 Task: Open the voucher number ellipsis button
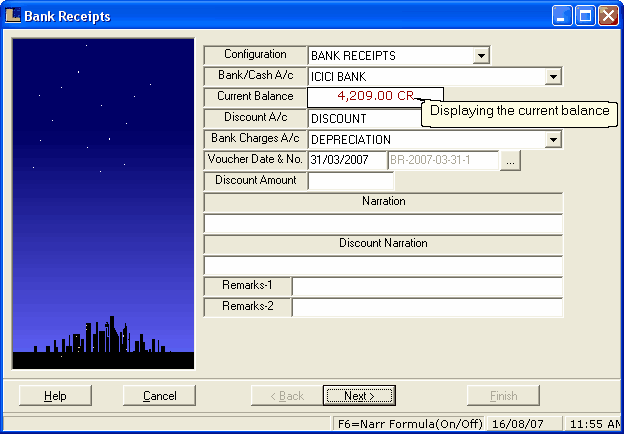point(510,161)
